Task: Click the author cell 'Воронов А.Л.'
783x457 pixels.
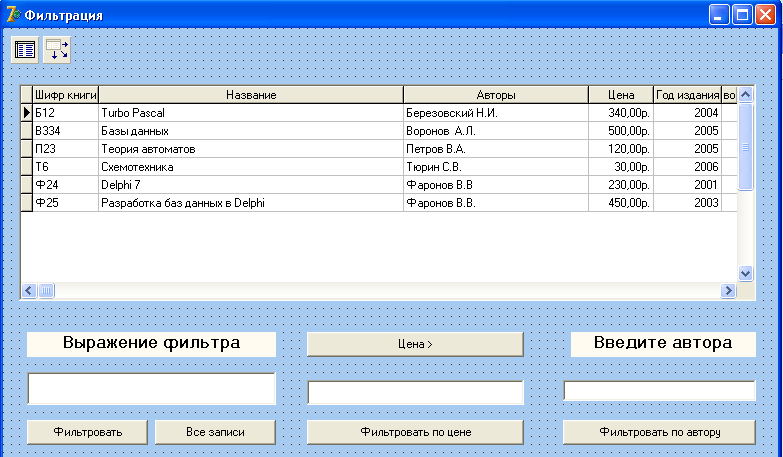Action: pyautogui.click(x=496, y=131)
